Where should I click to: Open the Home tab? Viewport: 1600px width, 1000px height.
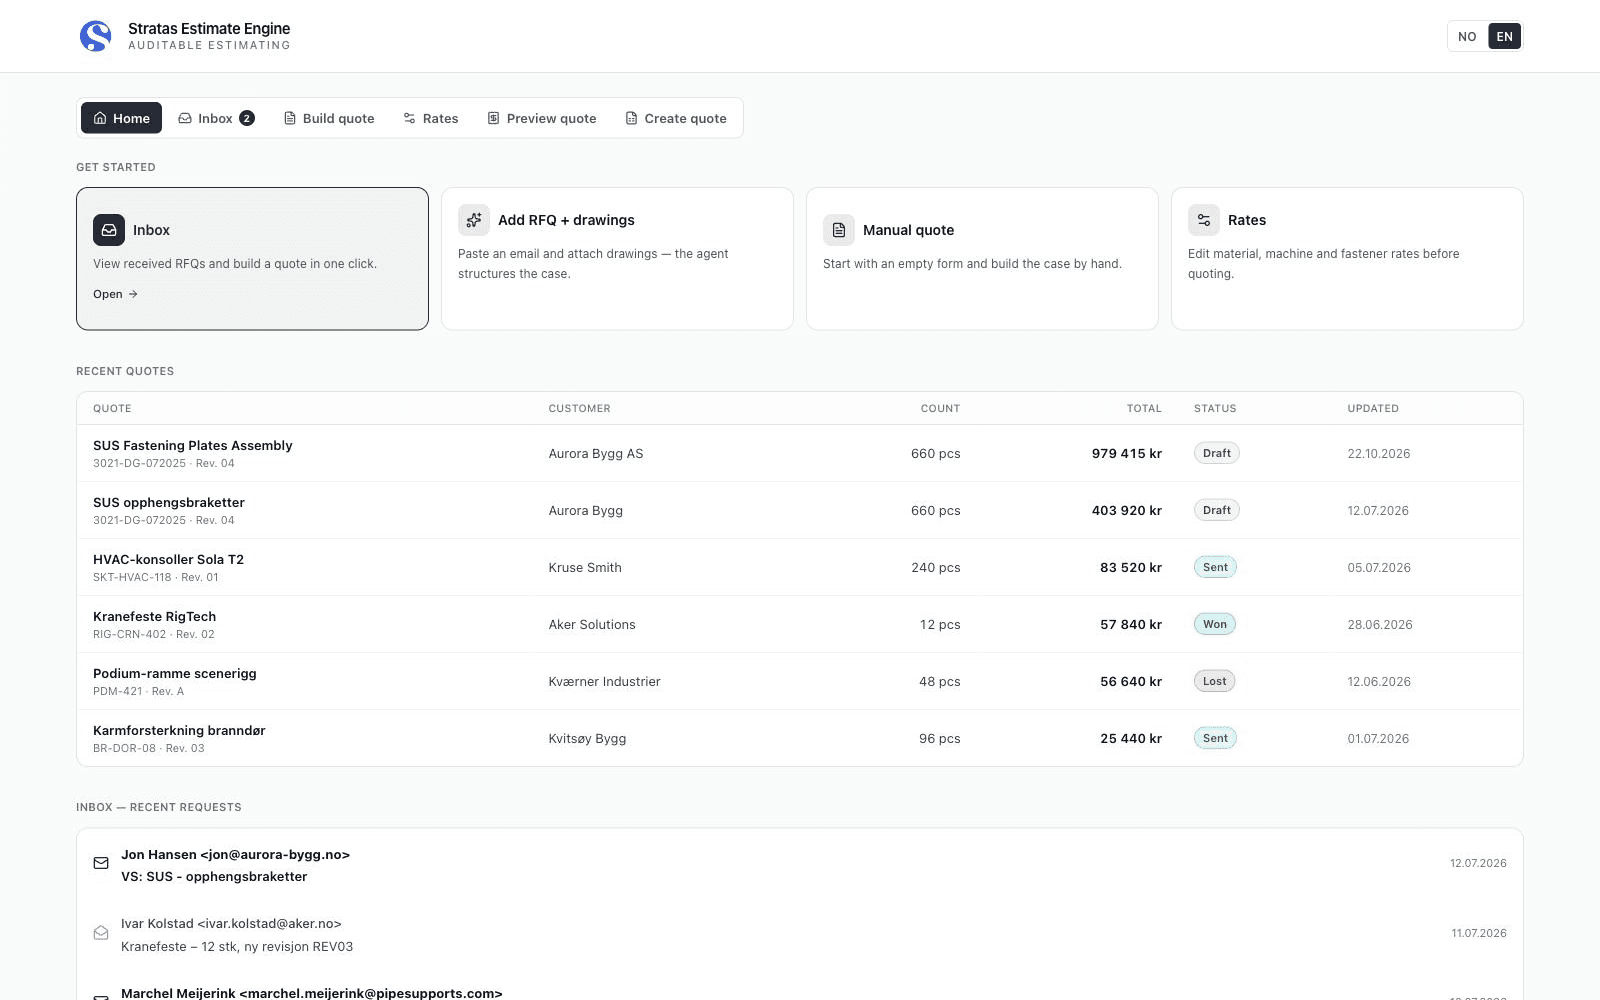click(x=121, y=118)
